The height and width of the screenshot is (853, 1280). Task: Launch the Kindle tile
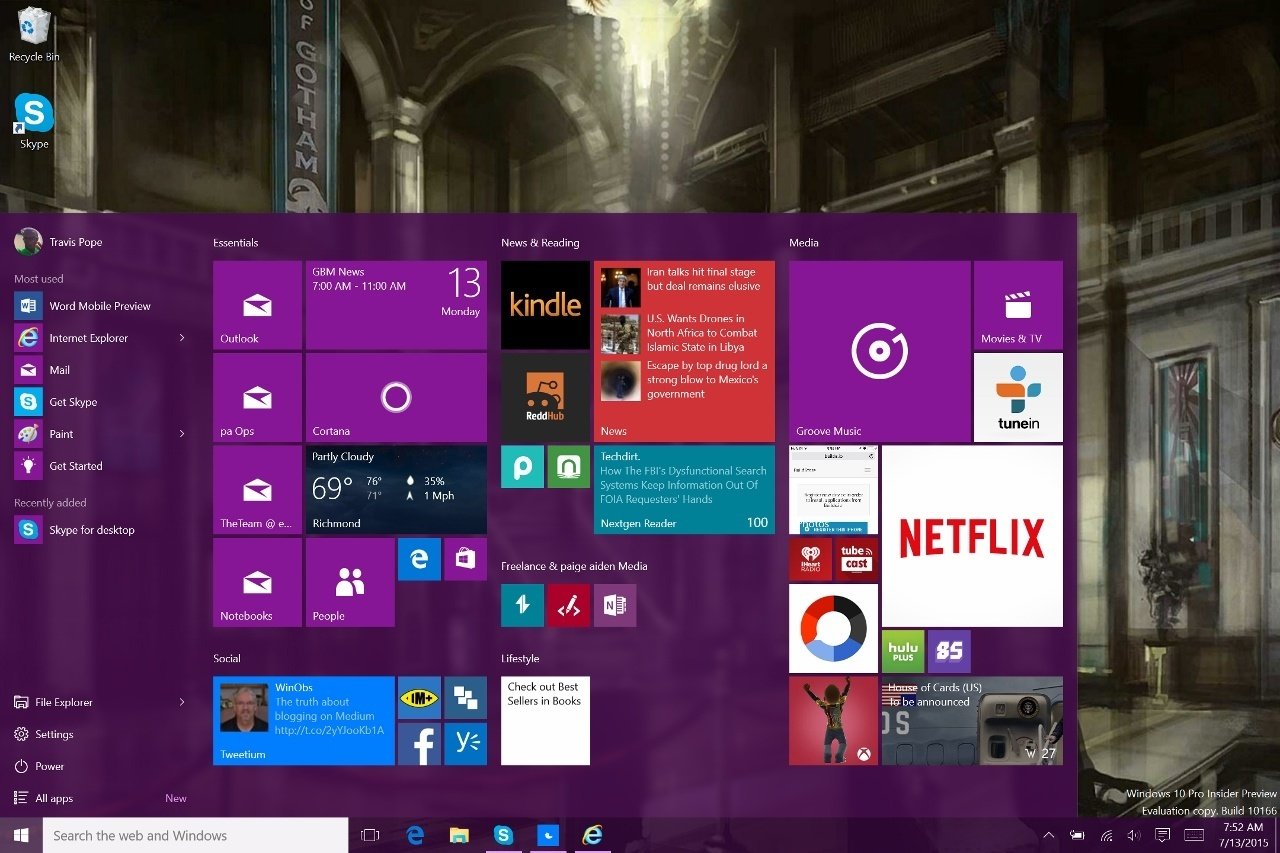[x=545, y=305]
